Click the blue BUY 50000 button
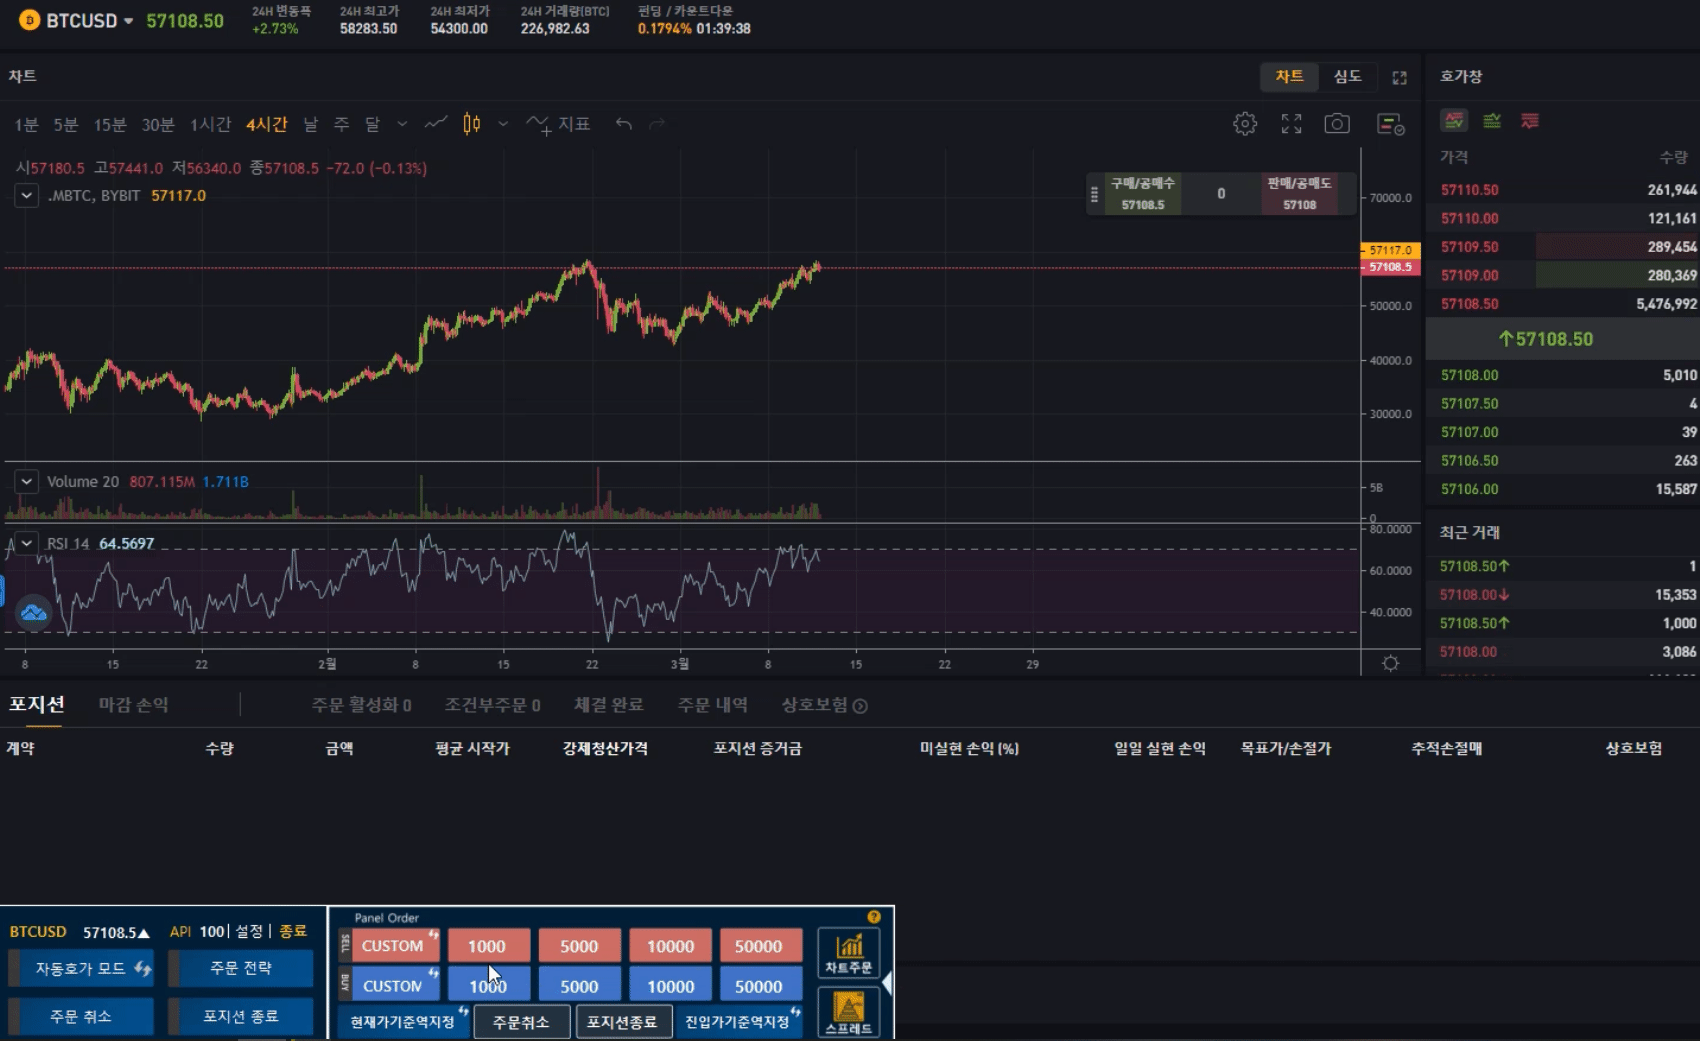 [x=759, y=986]
